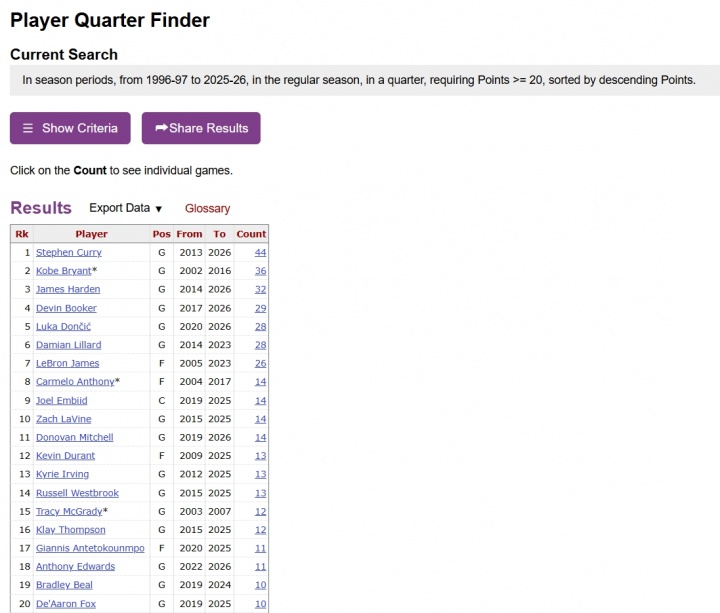Sort table by Count column header
Screen dimensions: 720x613
pos(251,234)
